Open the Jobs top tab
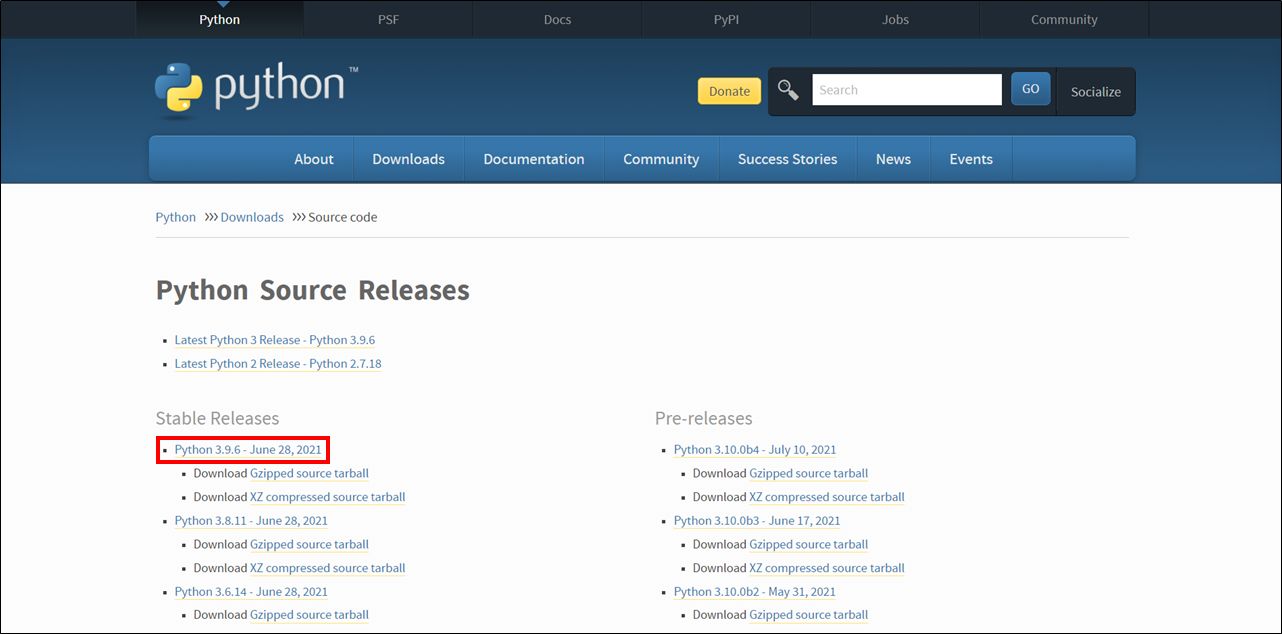The image size is (1282, 634). point(895,19)
